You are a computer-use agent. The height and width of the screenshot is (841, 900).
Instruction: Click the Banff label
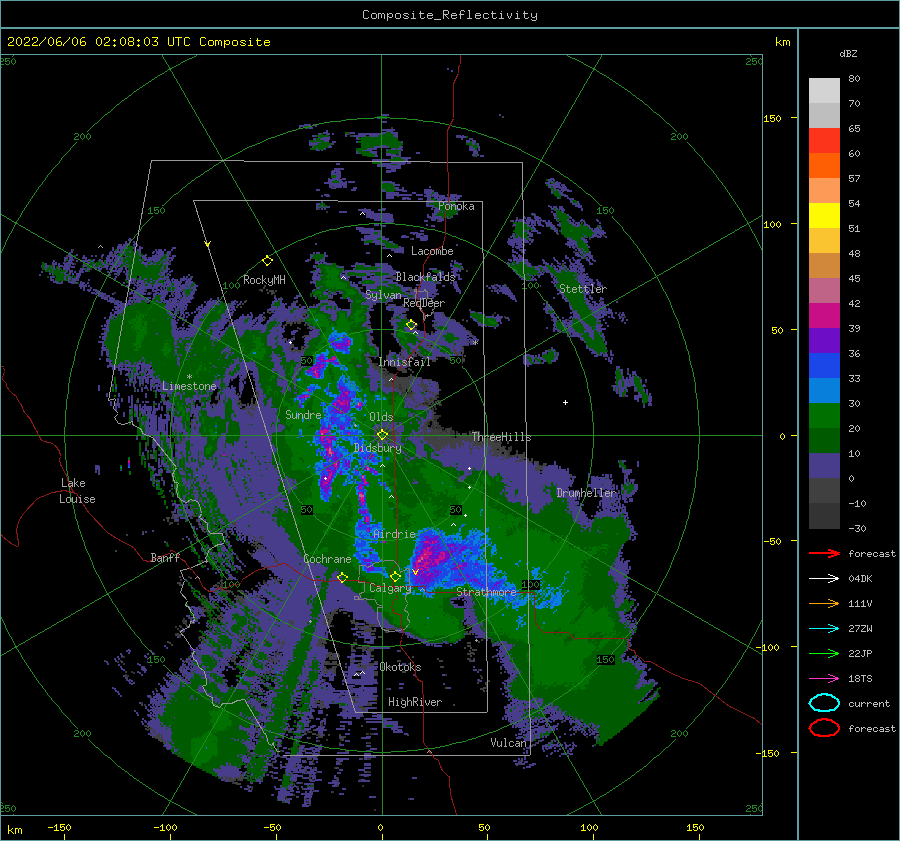coord(165,557)
